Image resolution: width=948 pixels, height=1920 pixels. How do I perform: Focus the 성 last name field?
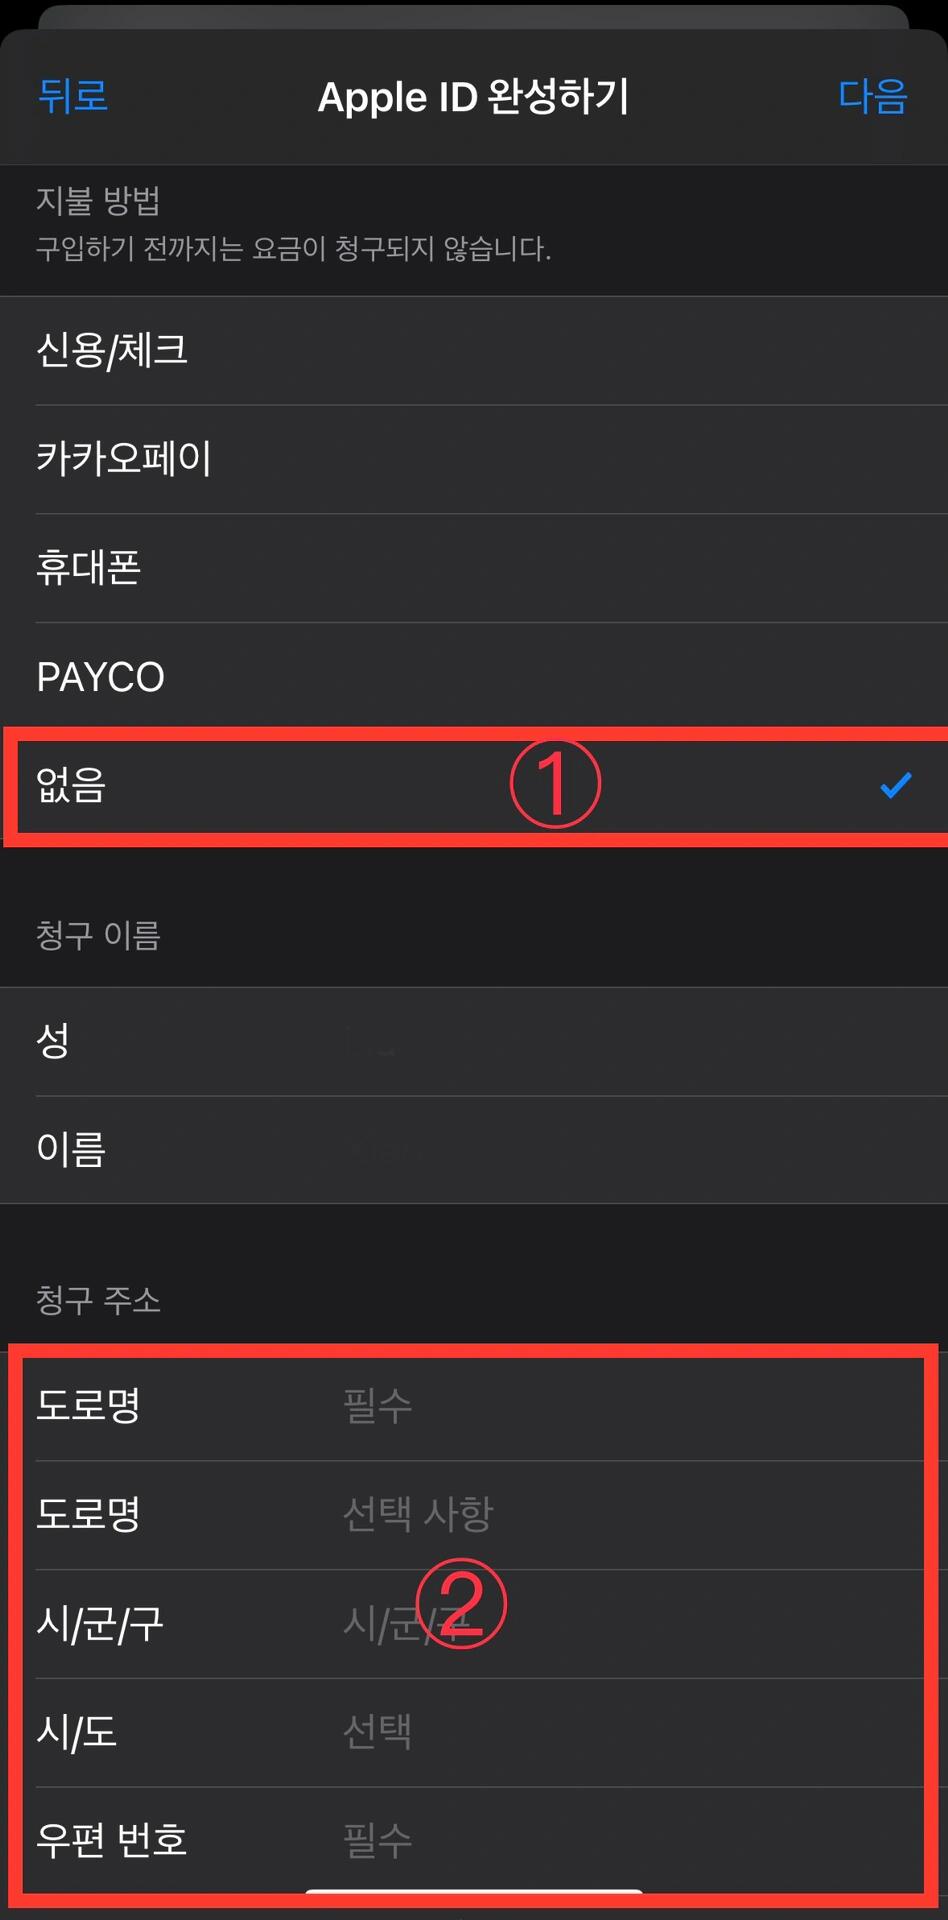[474, 1042]
